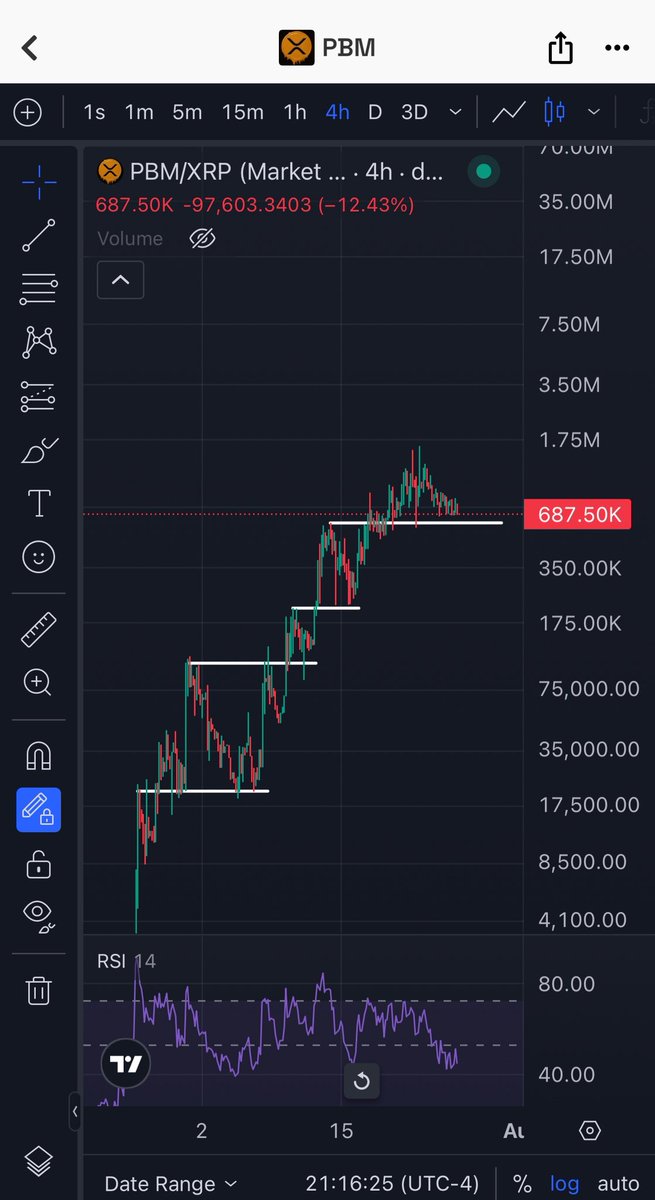This screenshot has height=1200, width=655.
Task: Open the Date Range dropdown
Action: tap(171, 1184)
